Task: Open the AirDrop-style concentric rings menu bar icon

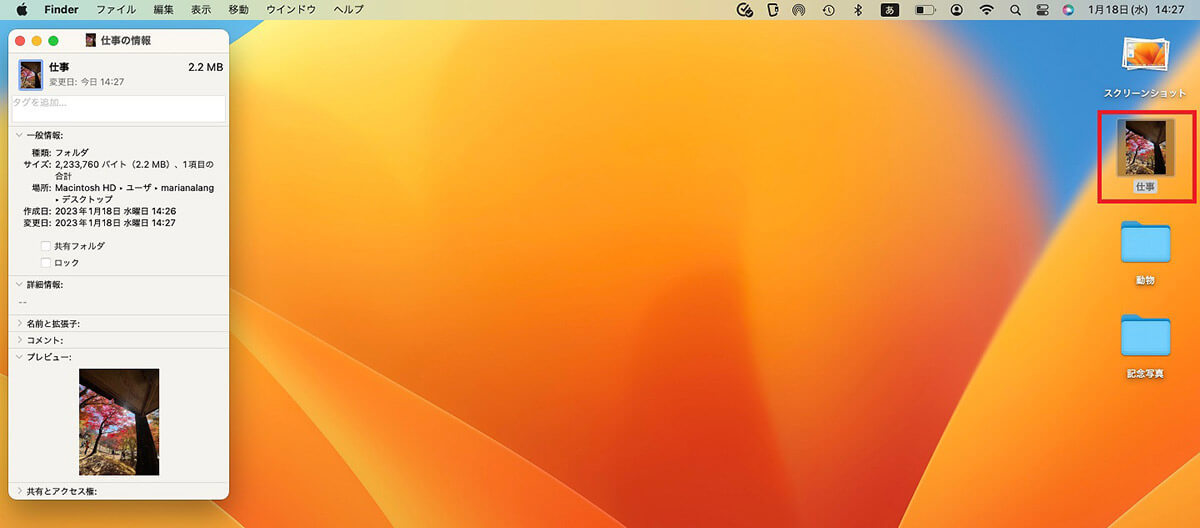Action: click(x=799, y=9)
